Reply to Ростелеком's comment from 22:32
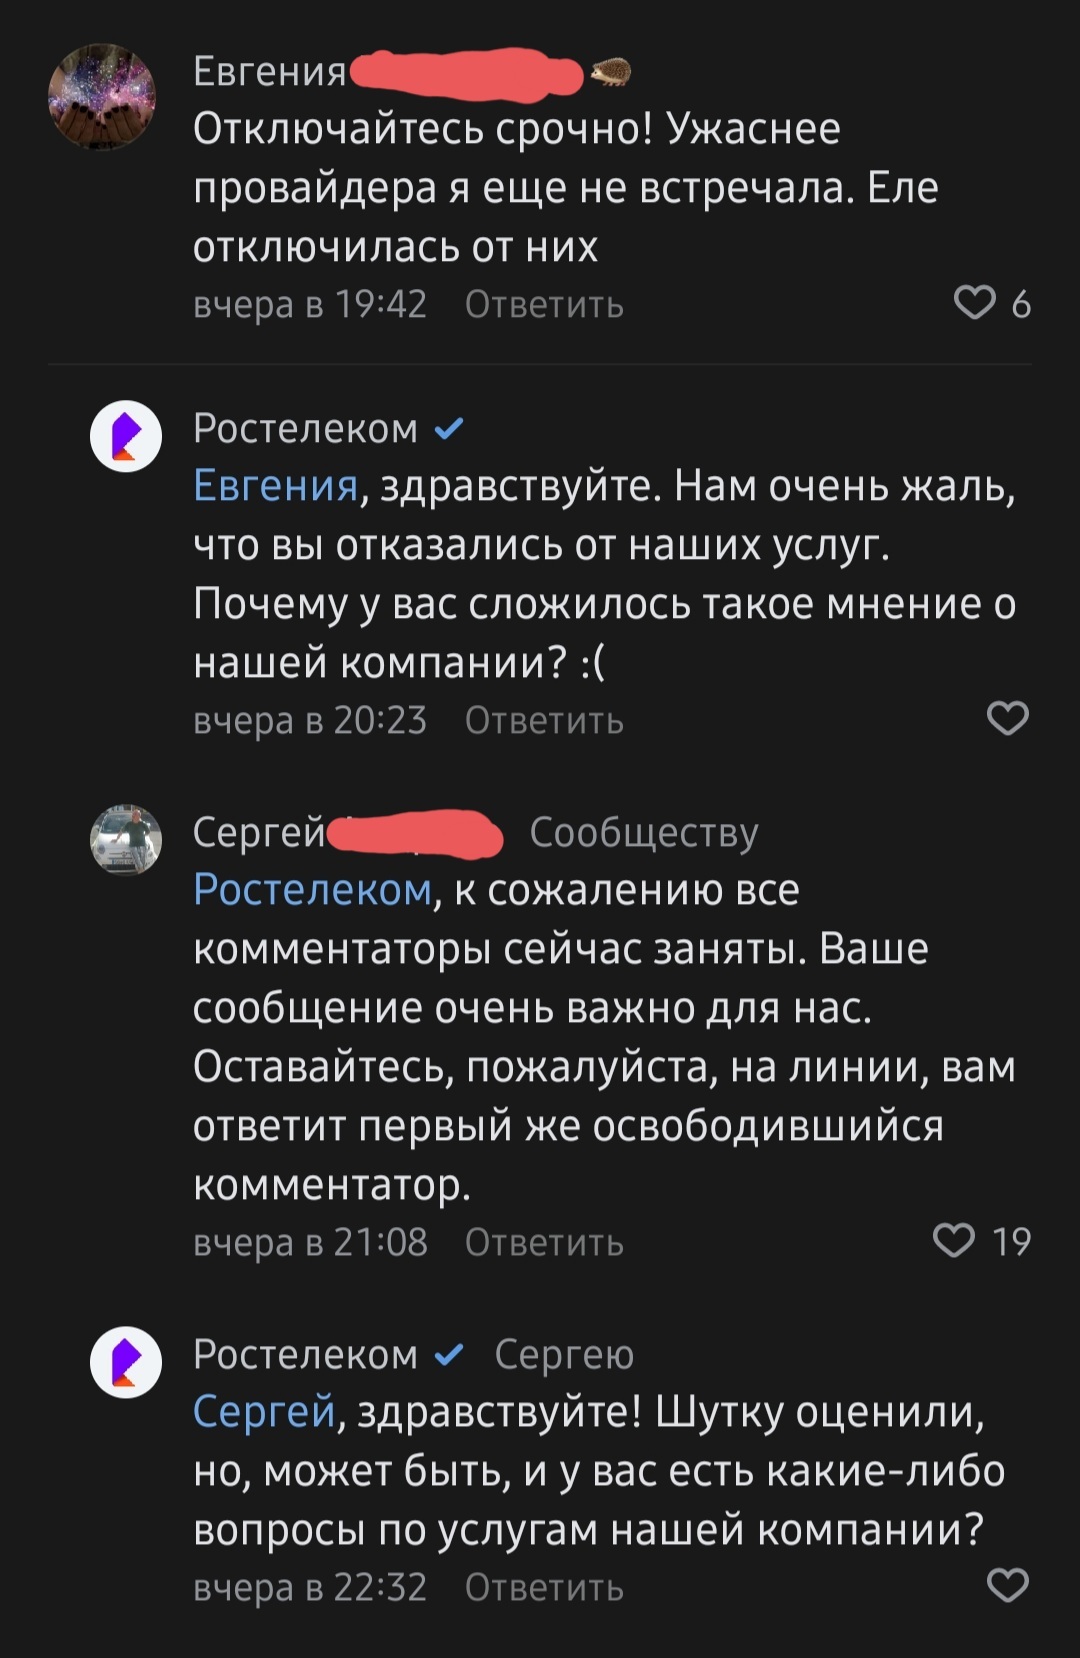1080x1658 pixels. pos(544,1588)
